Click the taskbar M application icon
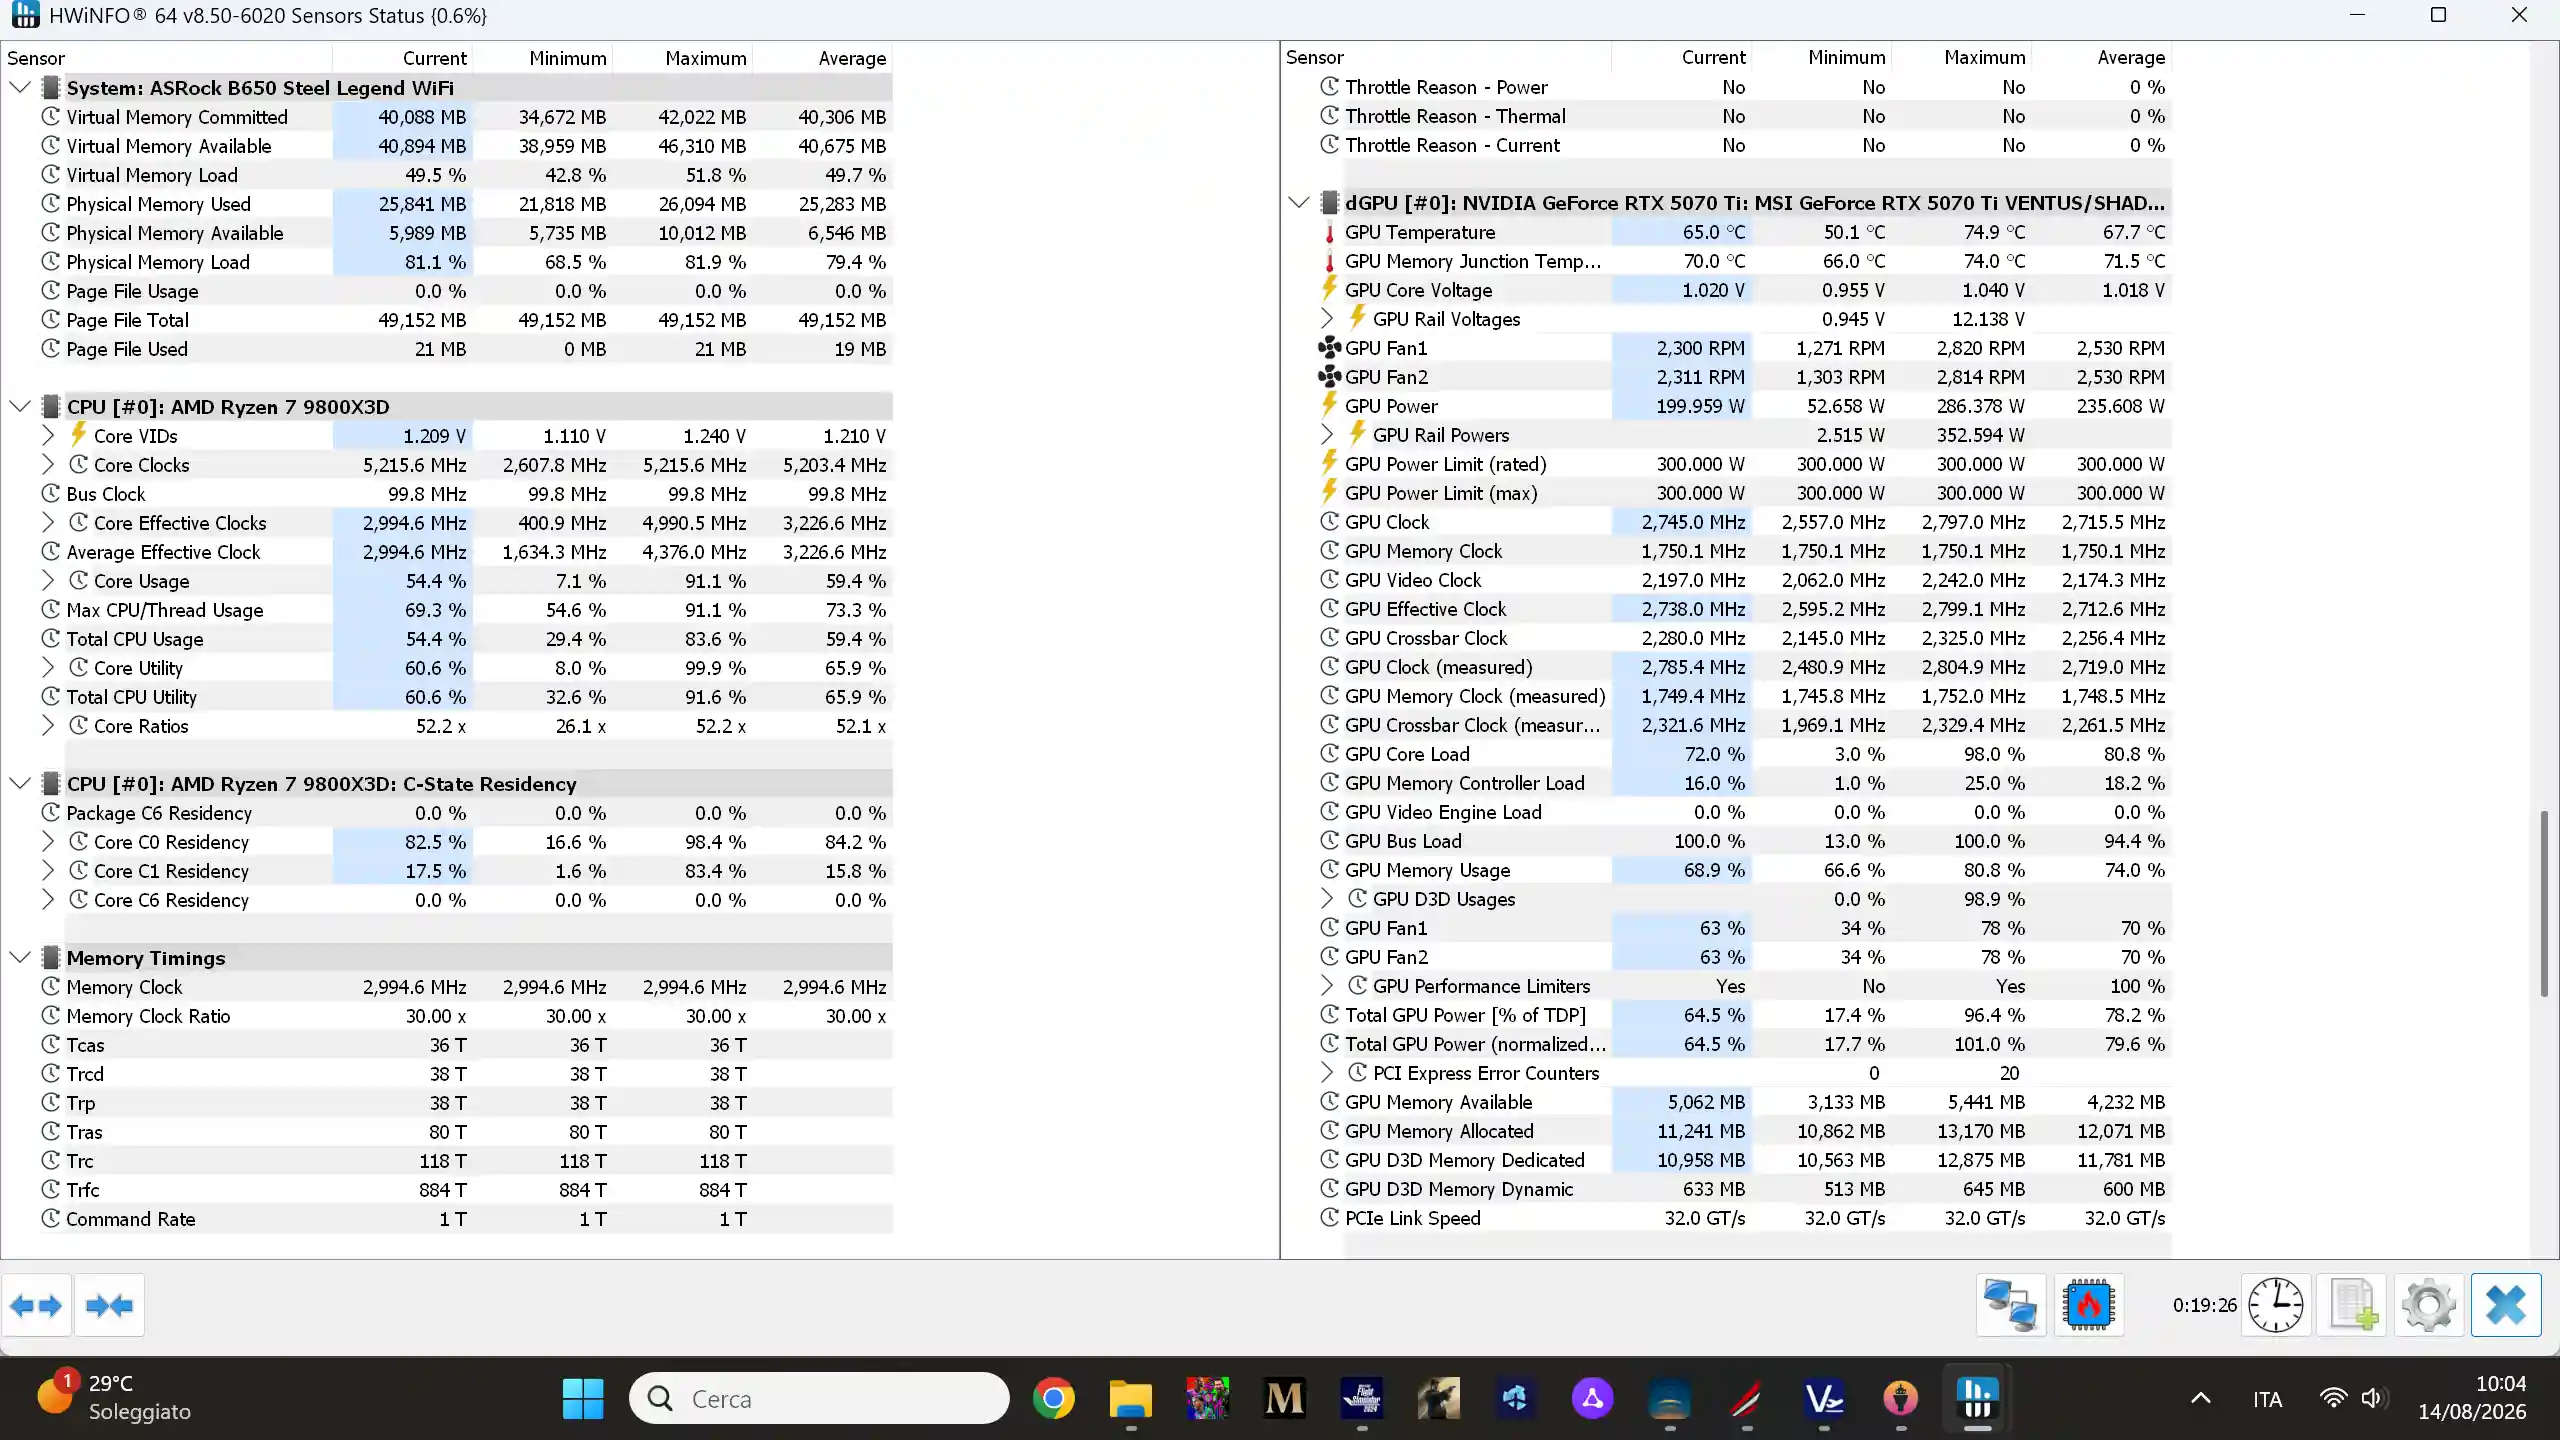The width and height of the screenshot is (2560, 1440). pyautogui.click(x=1284, y=1398)
